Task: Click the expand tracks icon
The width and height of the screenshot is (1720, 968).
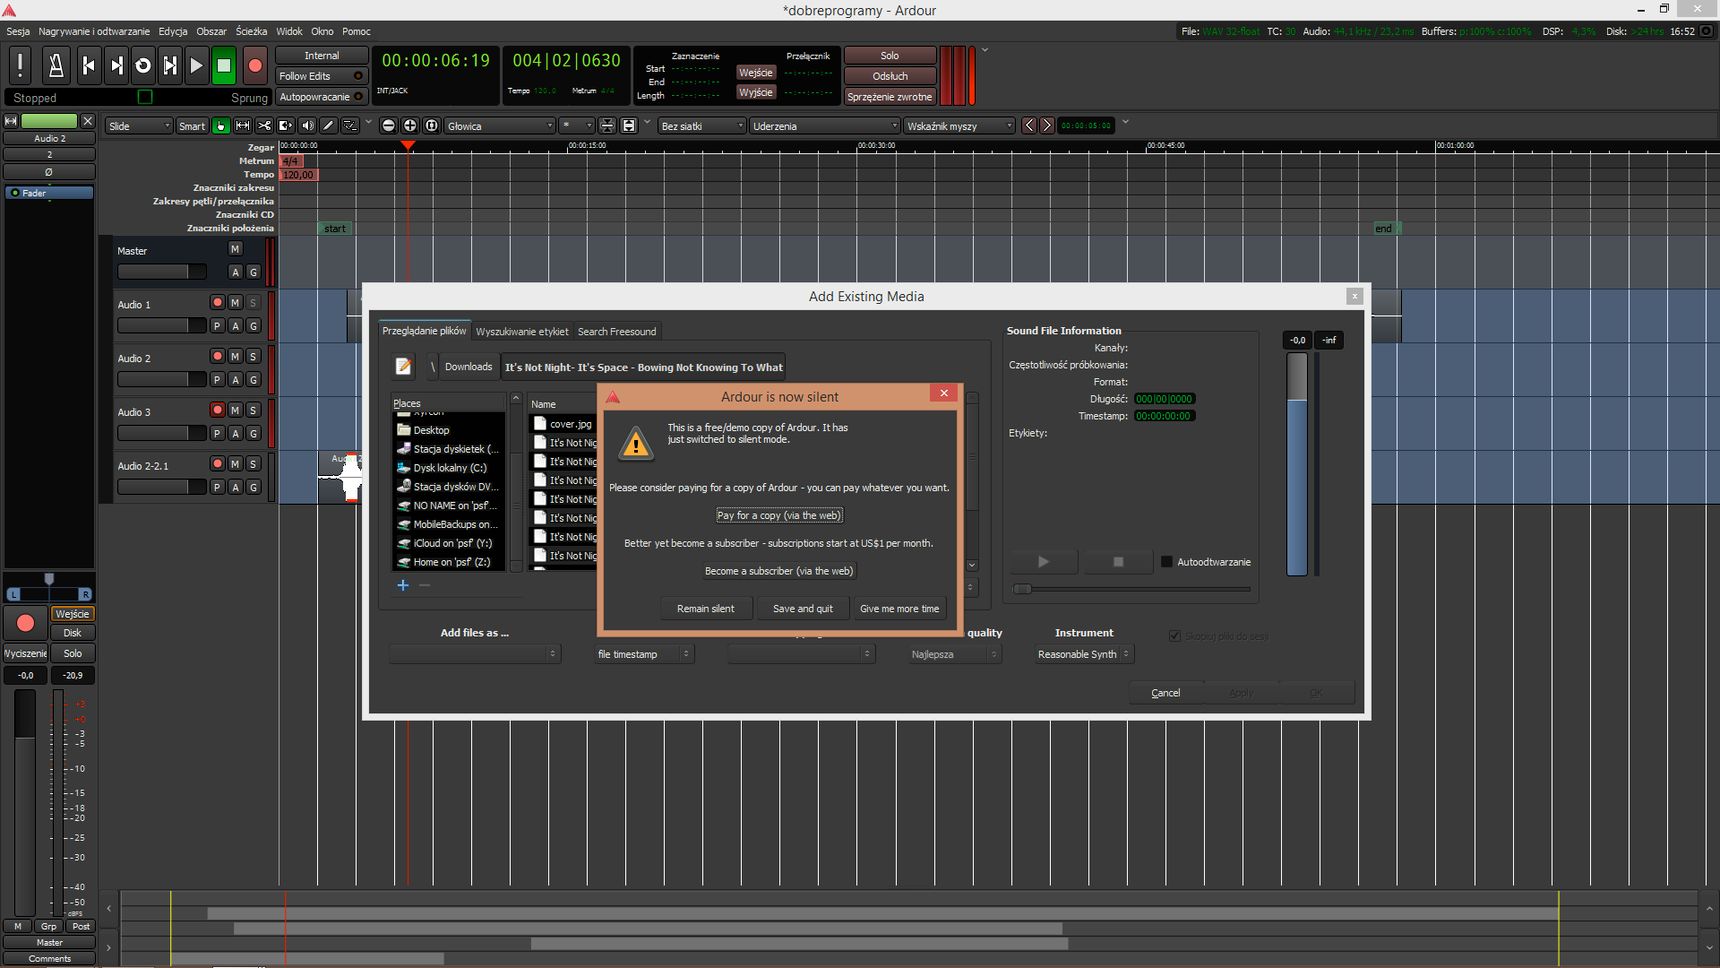Action: [629, 125]
